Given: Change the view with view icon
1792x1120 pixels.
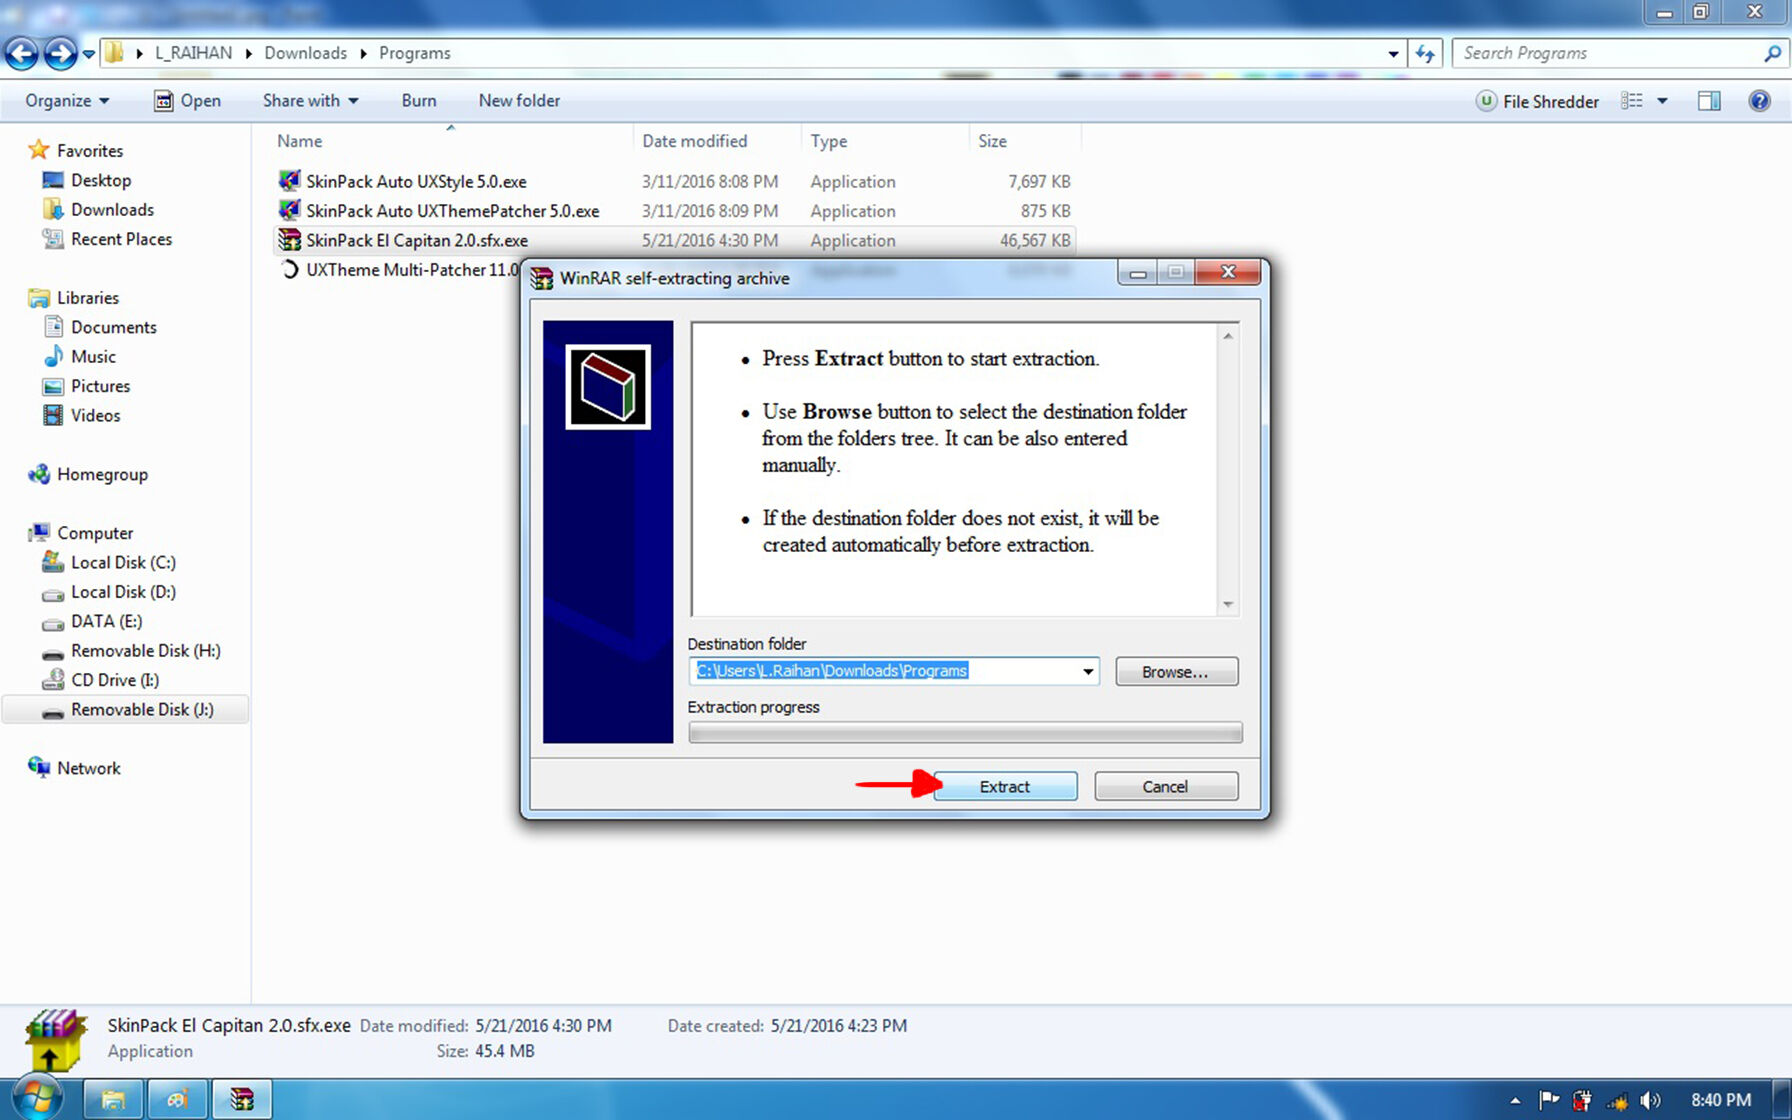Looking at the screenshot, I should pos(1632,101).
